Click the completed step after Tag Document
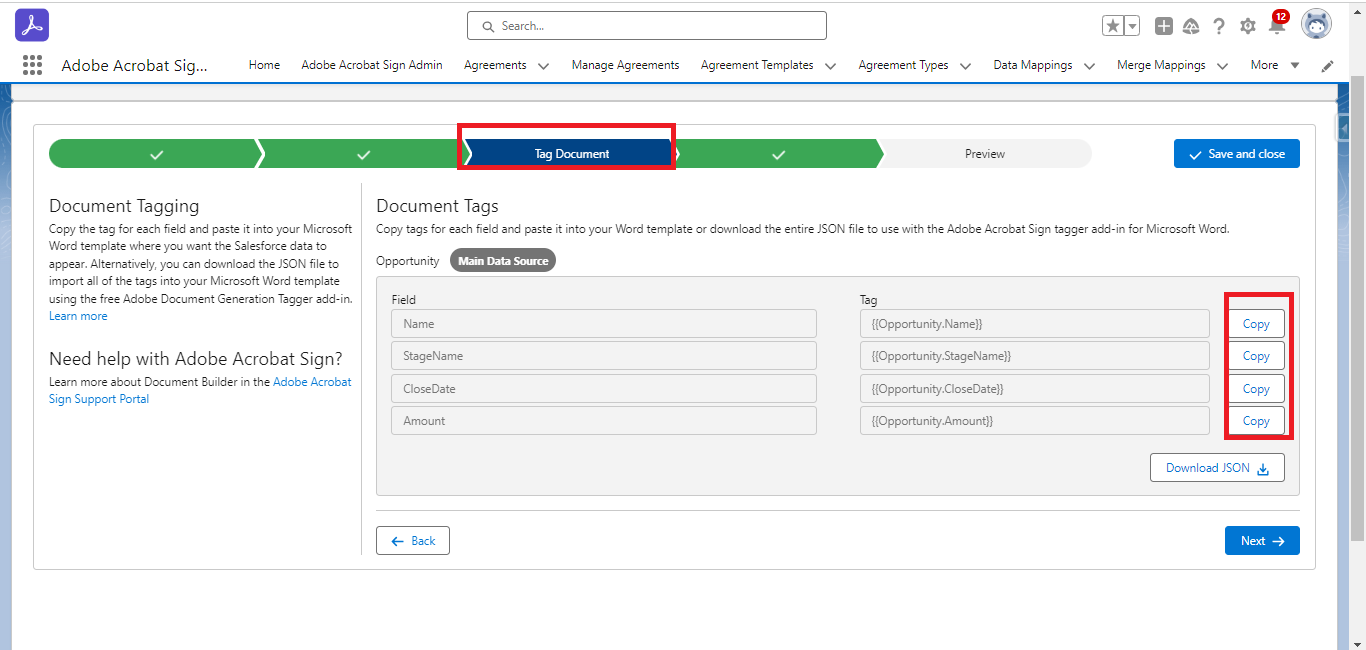 [x=778, y=154]
